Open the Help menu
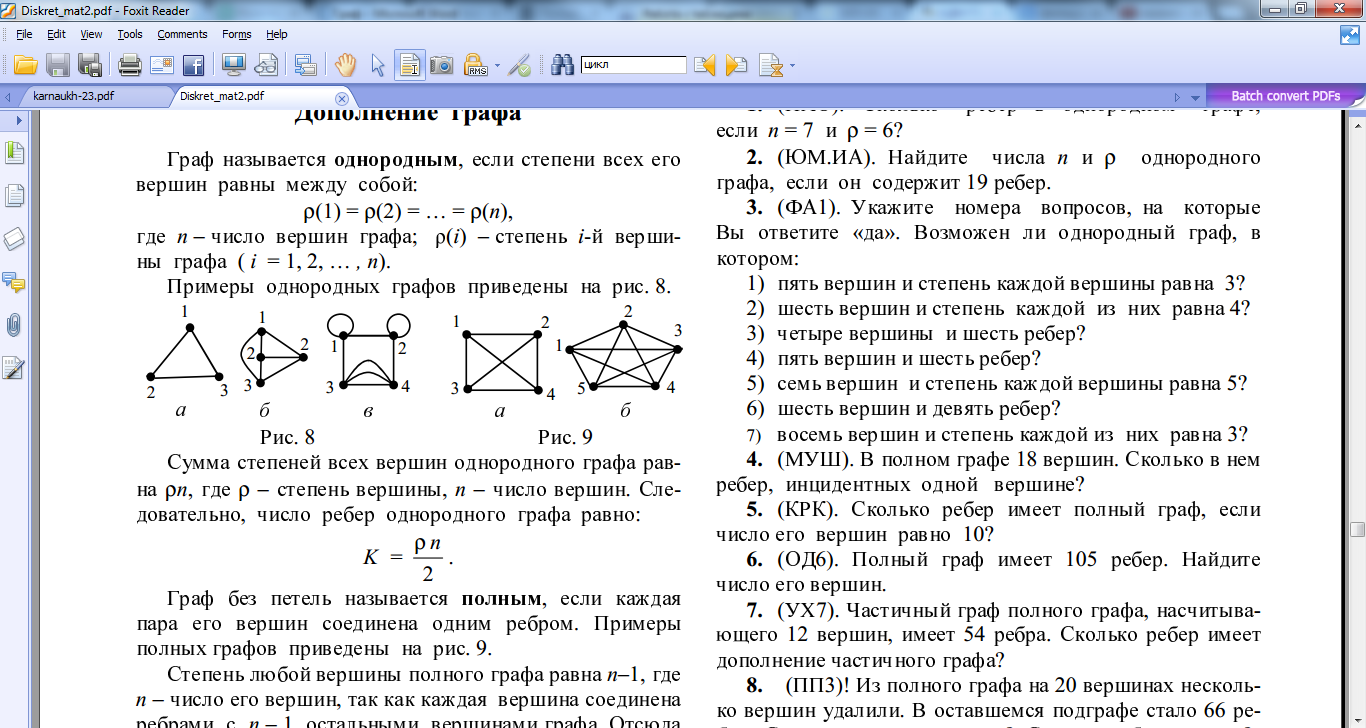1366x728 pixels. 277,34
